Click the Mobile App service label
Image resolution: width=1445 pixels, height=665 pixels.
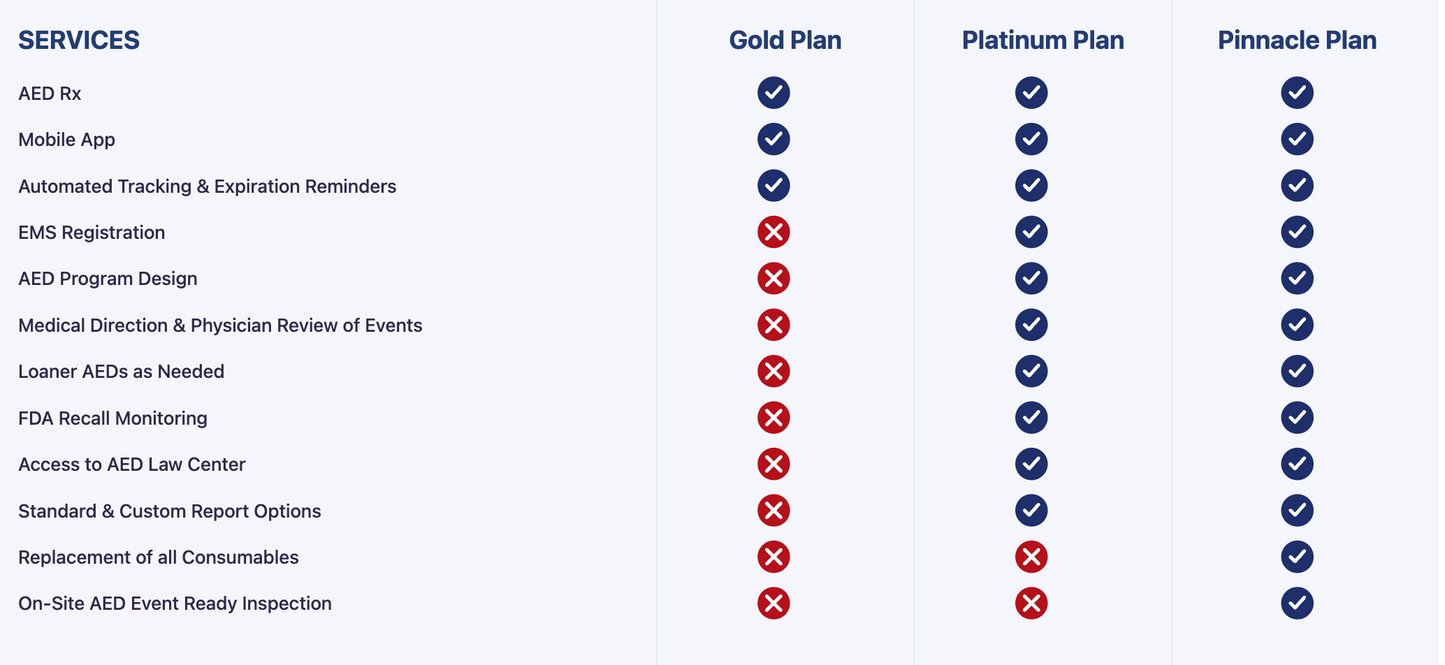pos(67,139)
